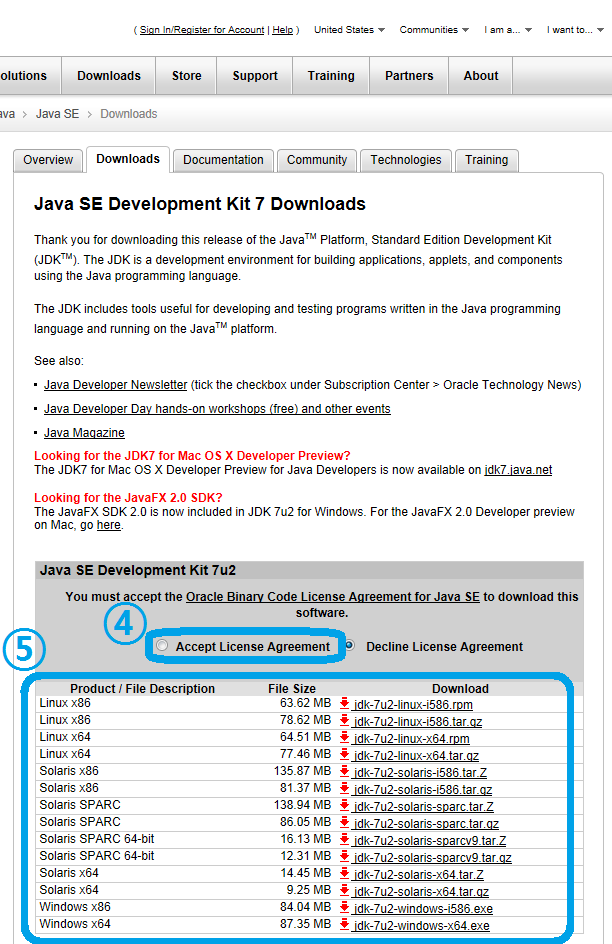Open the Partners navigation menu
The width and height of the screenshot is (612, 944).
409,76
